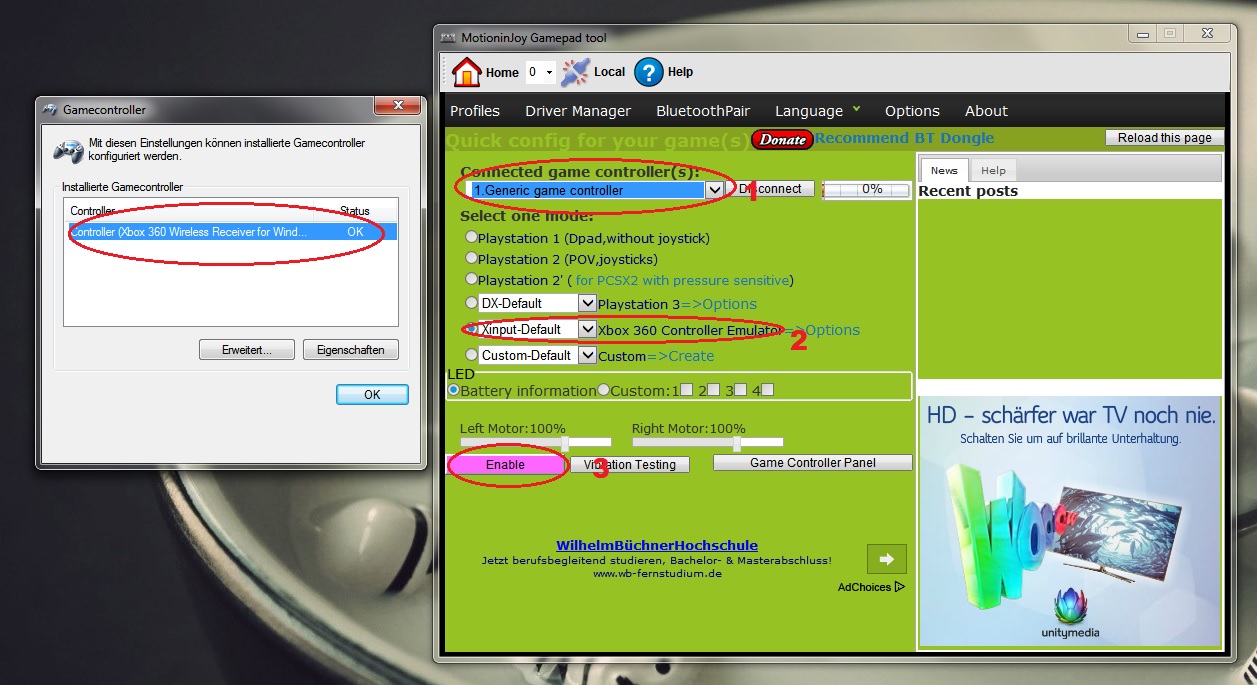Select Playstation 1 mode radio button
This screenshot has width=1257, height=685.
point(471,238)
